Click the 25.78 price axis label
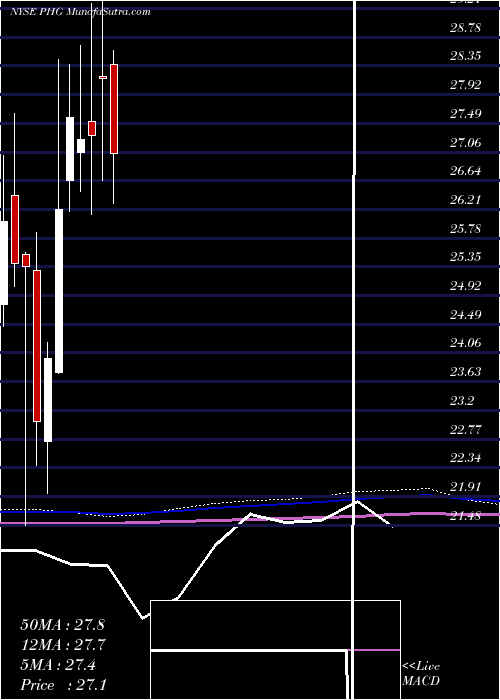 (465, 229)
